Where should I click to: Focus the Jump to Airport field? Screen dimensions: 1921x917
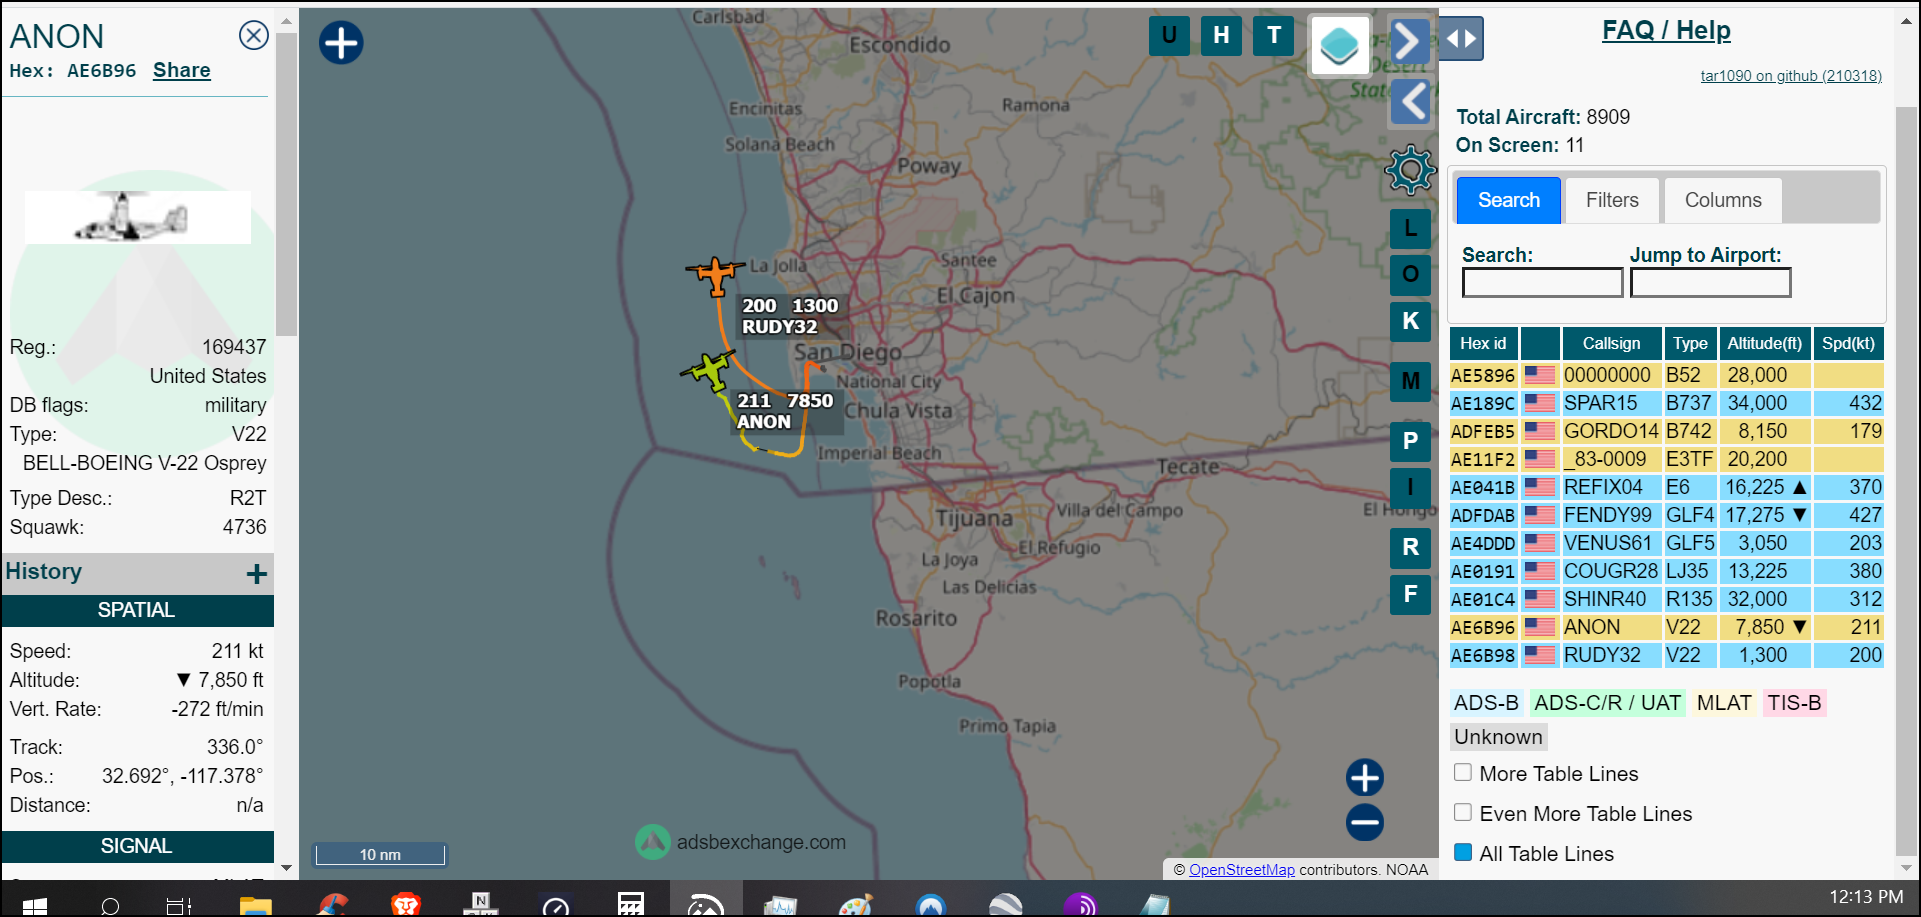tap(1710, 283)
